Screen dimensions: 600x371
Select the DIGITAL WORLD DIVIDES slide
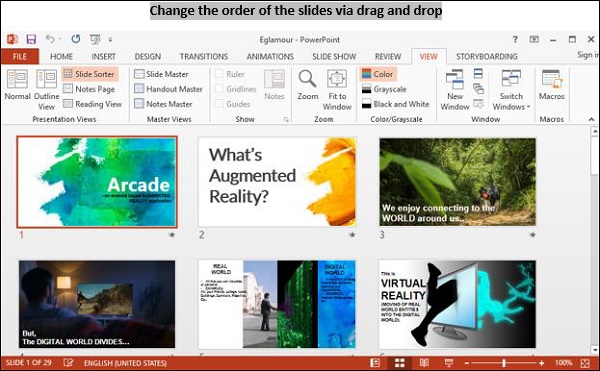coord(97,304)
